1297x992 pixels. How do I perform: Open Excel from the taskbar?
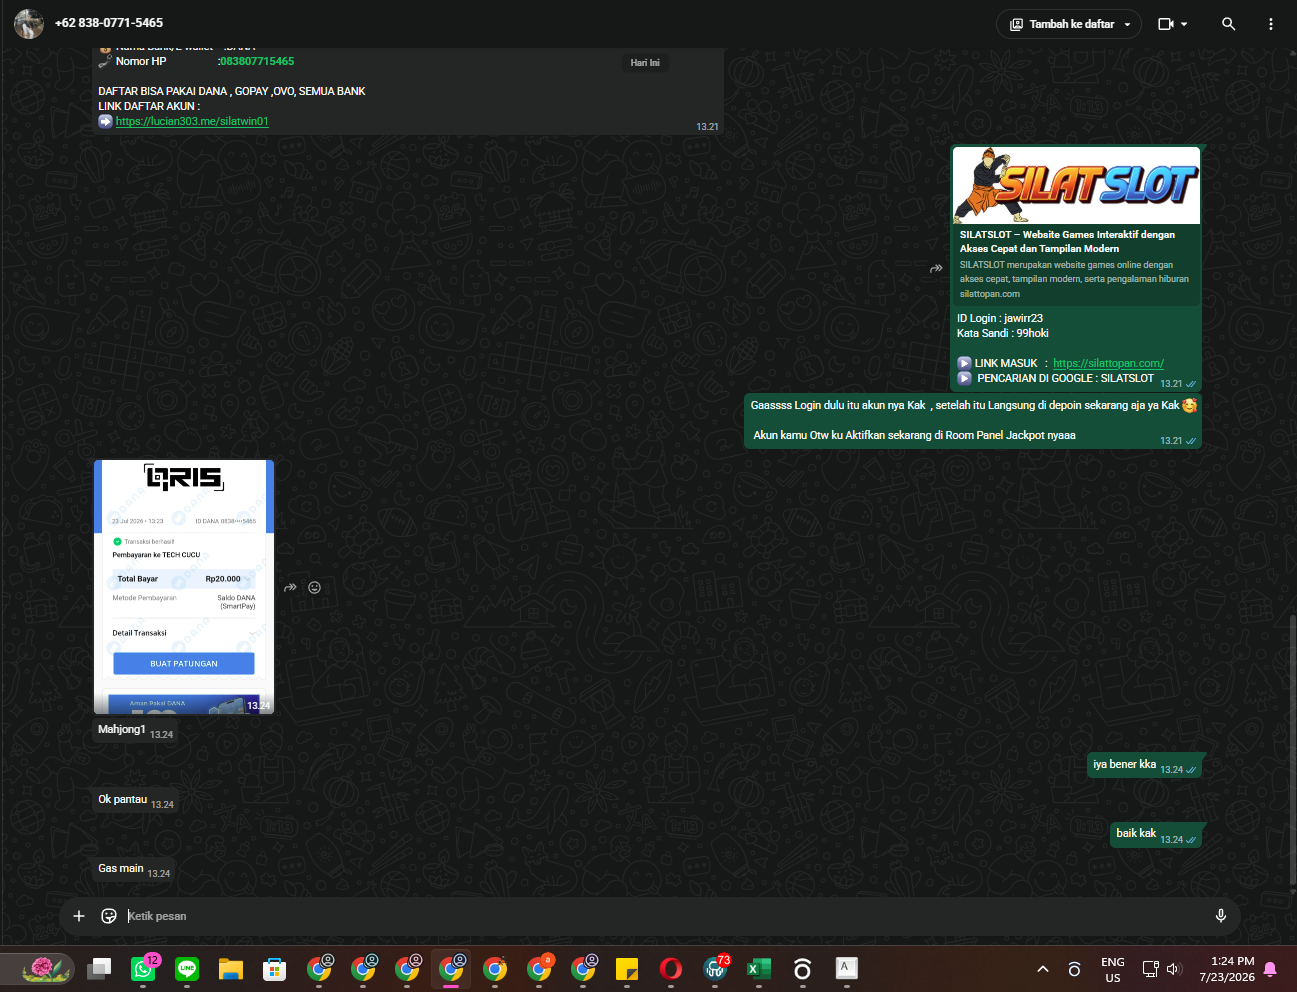(x=759, y=968)
